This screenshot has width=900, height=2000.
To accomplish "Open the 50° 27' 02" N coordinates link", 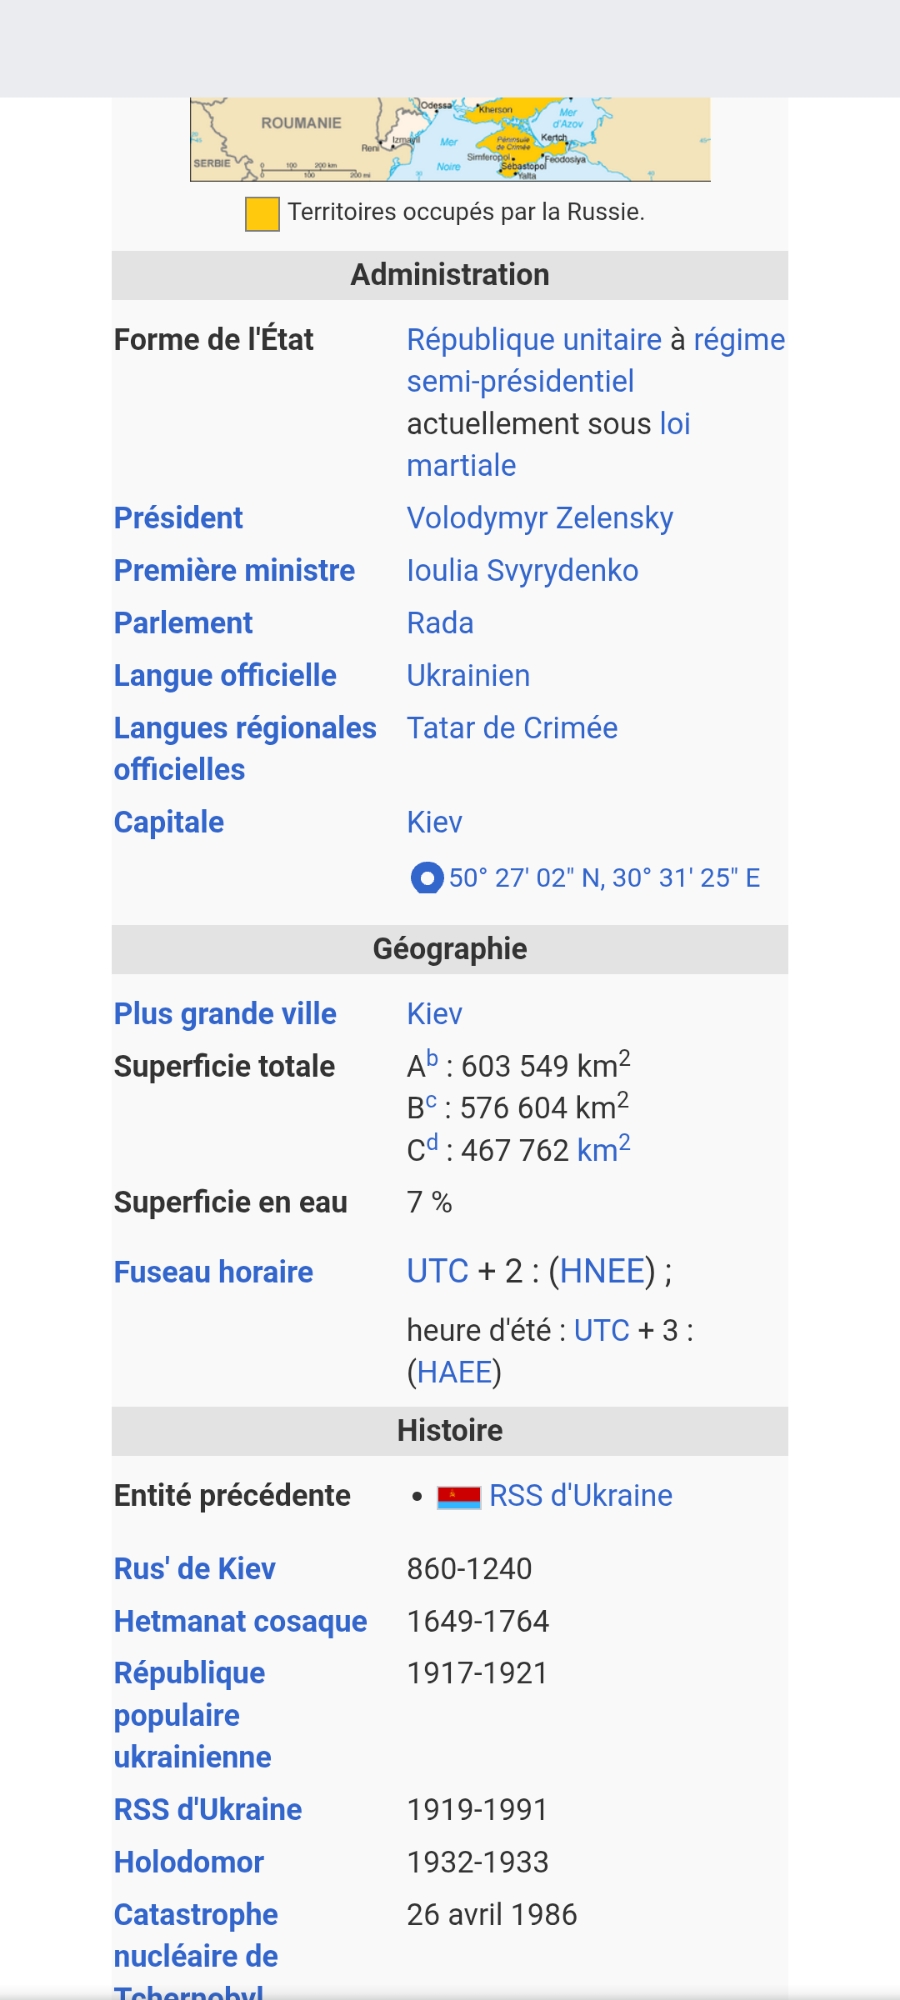I will coord(604,878).
